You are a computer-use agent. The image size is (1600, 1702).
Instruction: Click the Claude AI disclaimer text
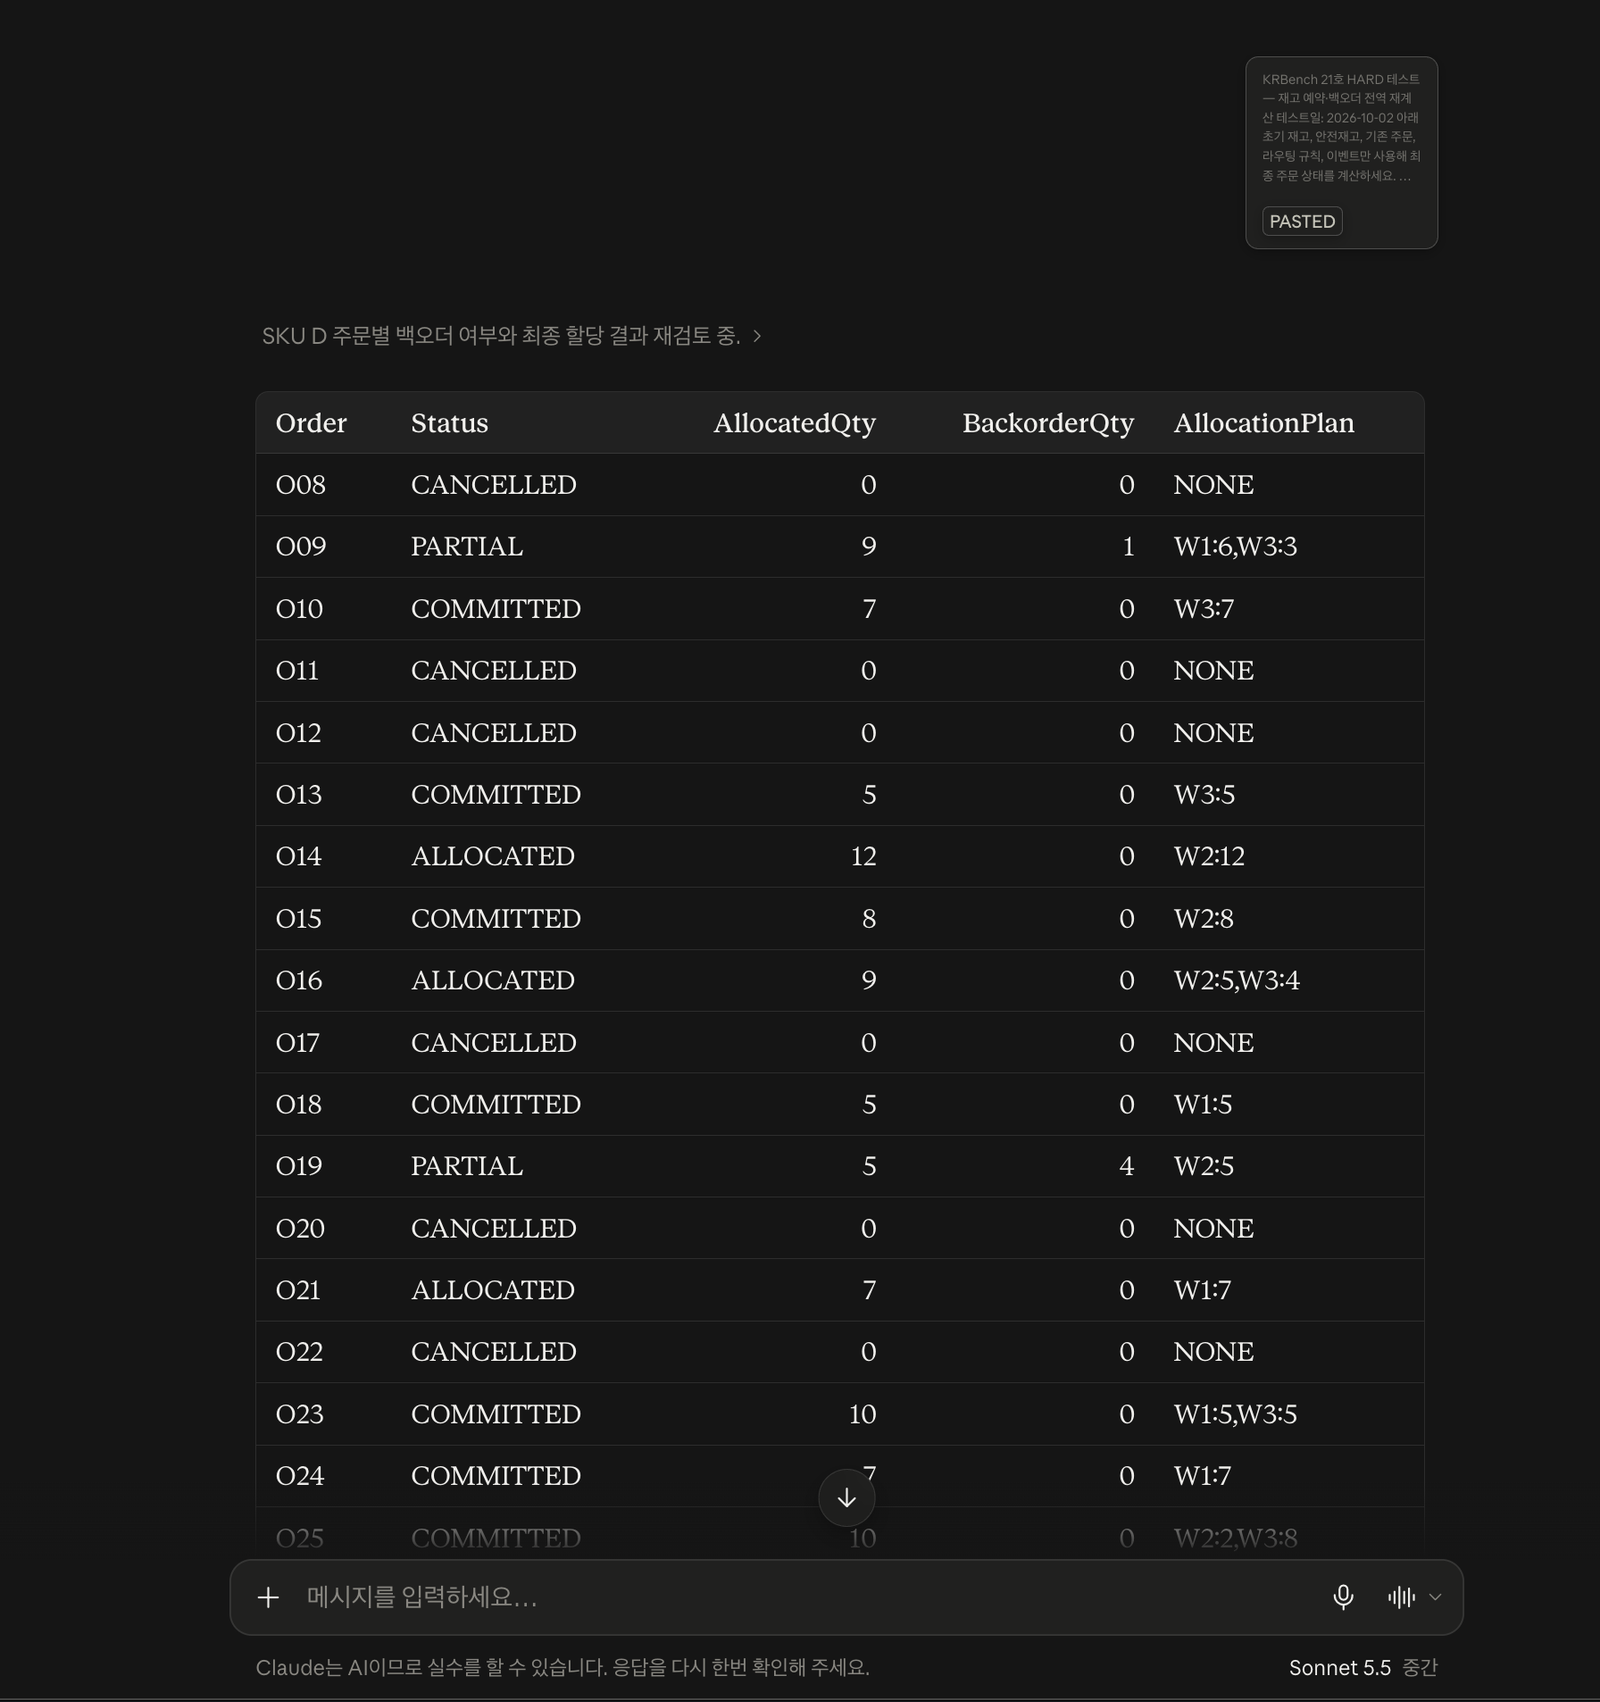(562, 1667)
